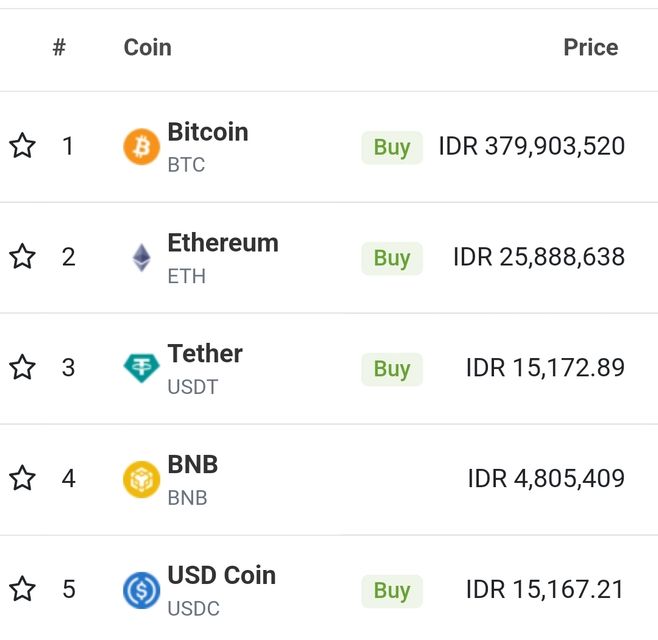Click the USD Coin logo icon
658x640 pixels.
[141, 590]
